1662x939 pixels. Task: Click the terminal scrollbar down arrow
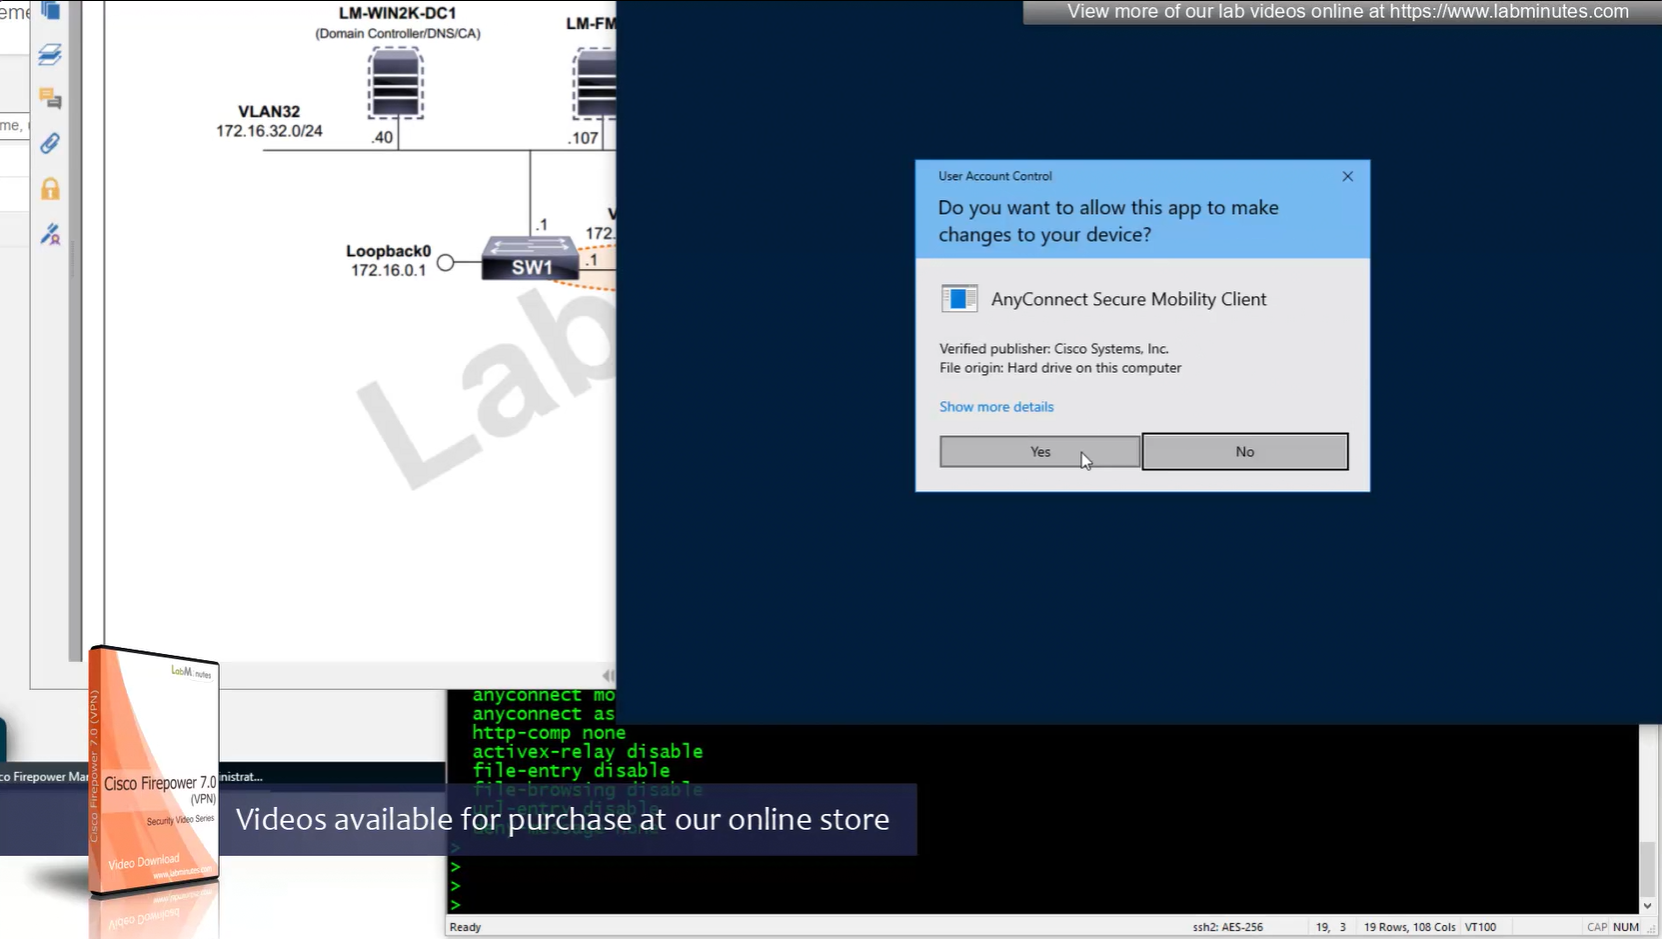[x=1647, y=905]
